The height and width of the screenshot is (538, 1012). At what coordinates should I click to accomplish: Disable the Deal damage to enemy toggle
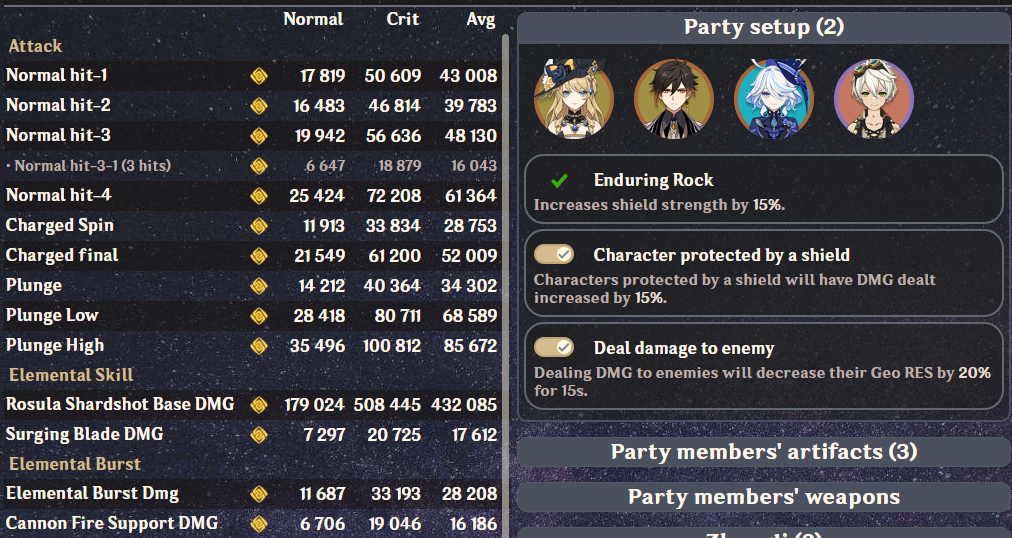(x=554, y=347)
